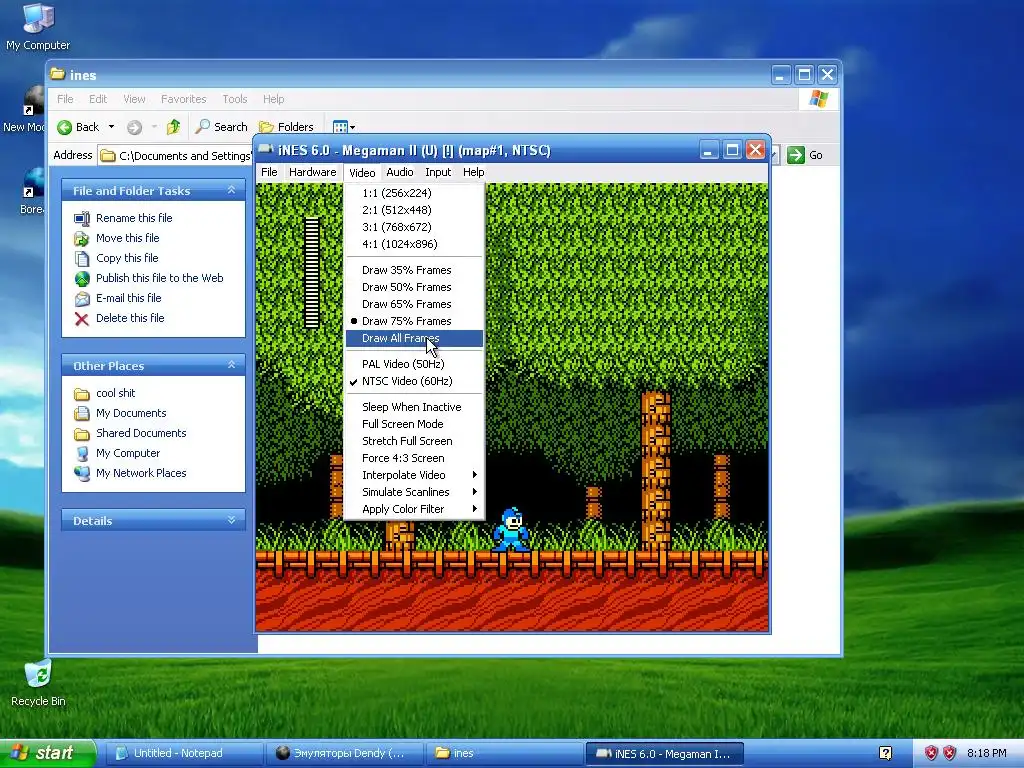Toggle NTSC Video (60Hz) option
This screenshot has width=1024, height=768.
pos(414,381)
